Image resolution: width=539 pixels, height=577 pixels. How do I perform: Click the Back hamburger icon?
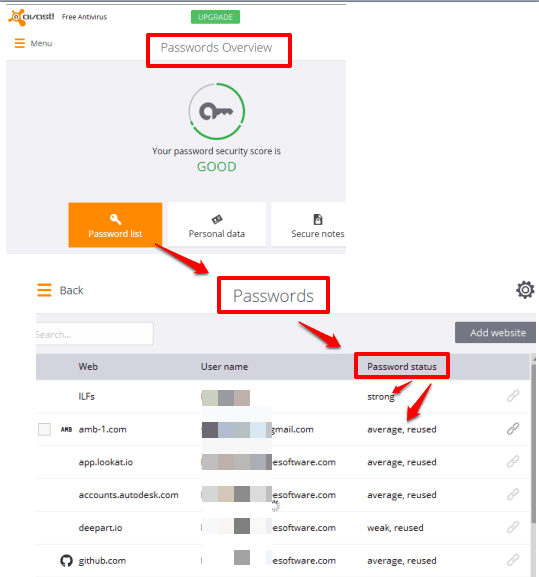point(44,290)
